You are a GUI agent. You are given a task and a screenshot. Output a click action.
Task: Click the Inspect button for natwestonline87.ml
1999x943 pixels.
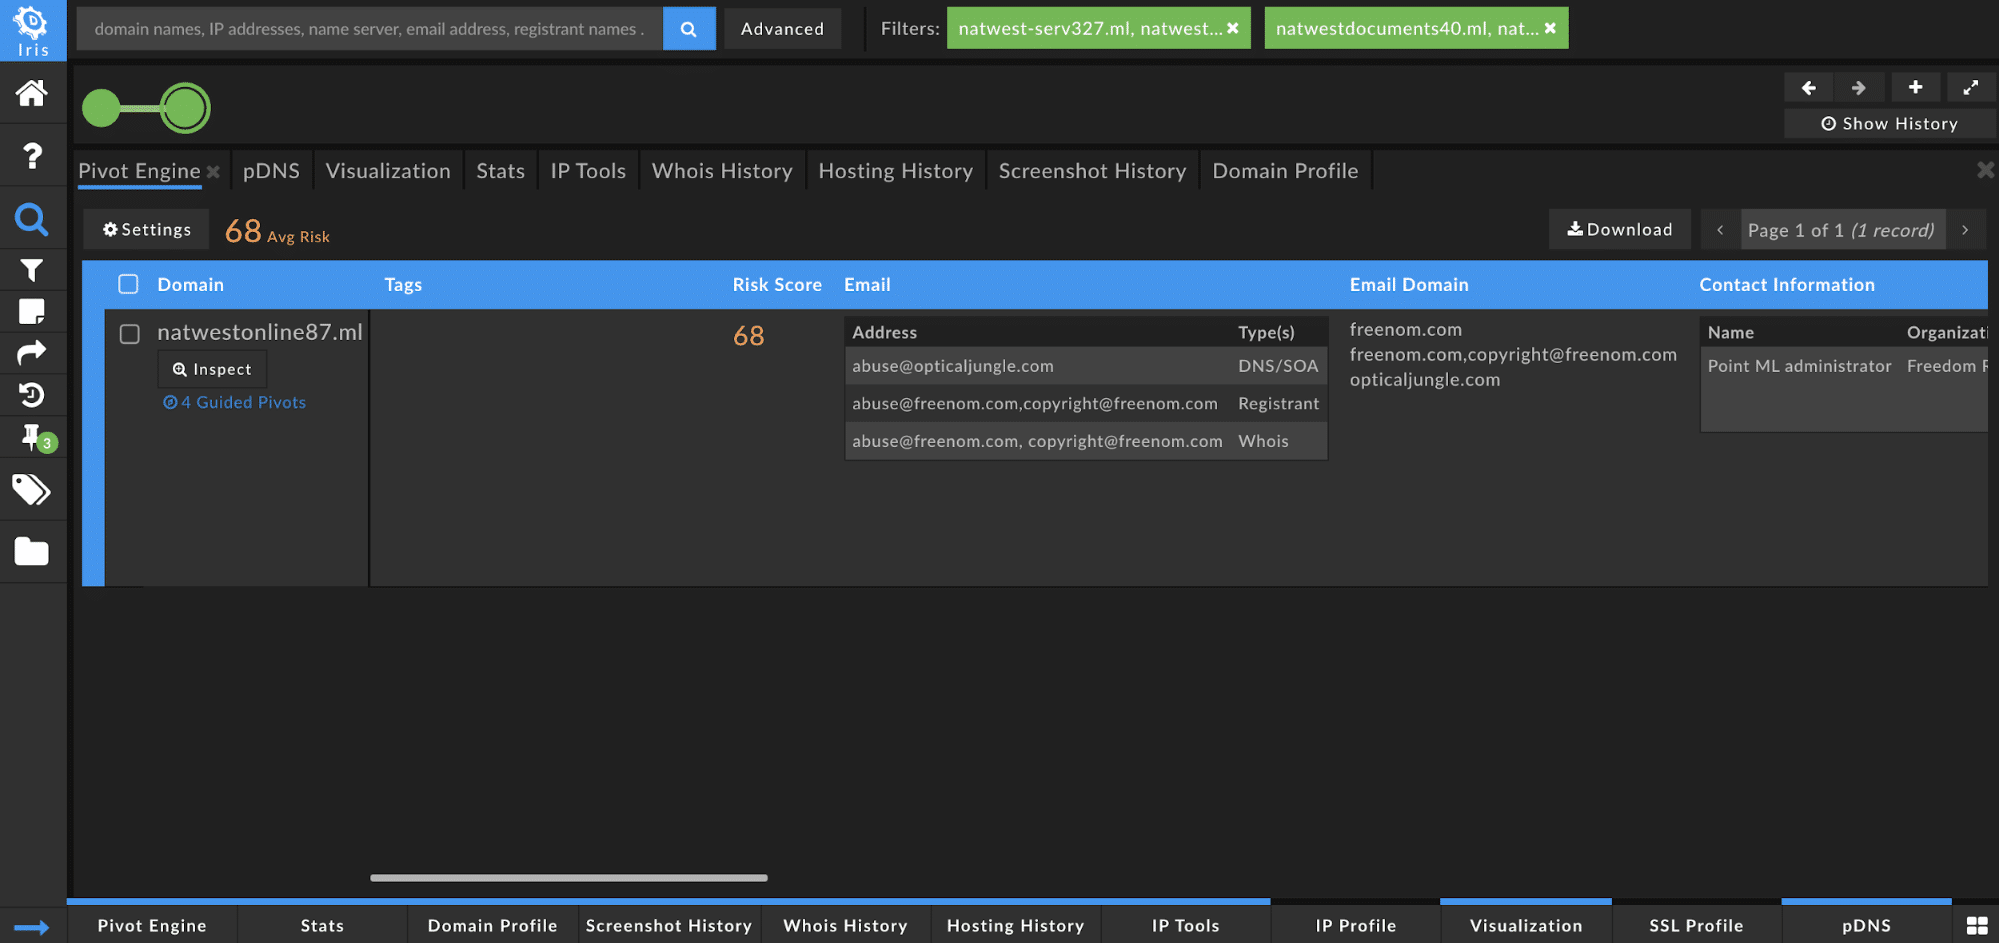tap(212, 369)
